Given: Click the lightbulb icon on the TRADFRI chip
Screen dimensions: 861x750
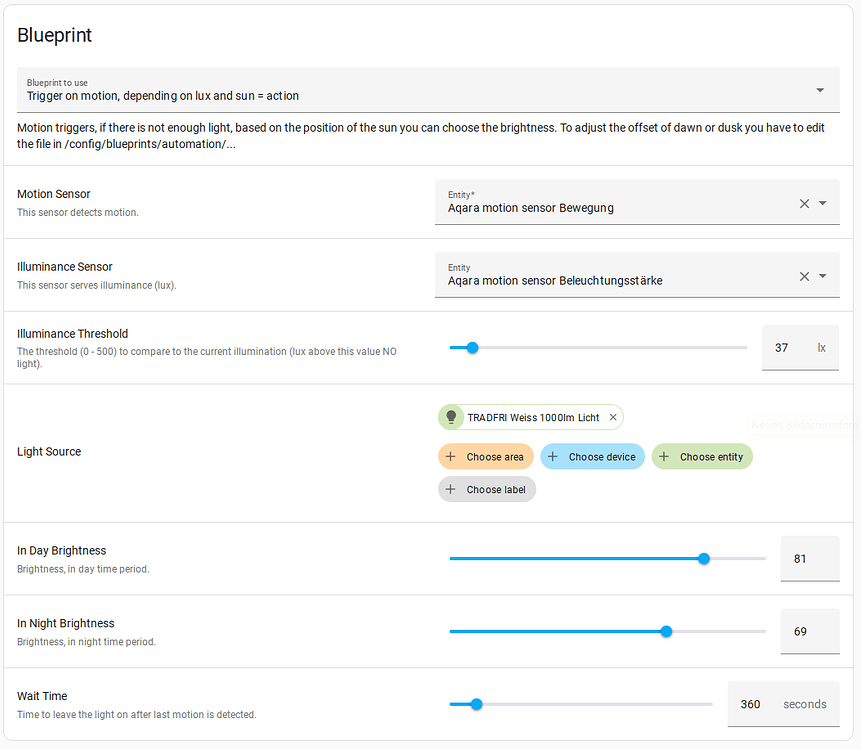Looking at the screenshot, I should tap(451, 417).
